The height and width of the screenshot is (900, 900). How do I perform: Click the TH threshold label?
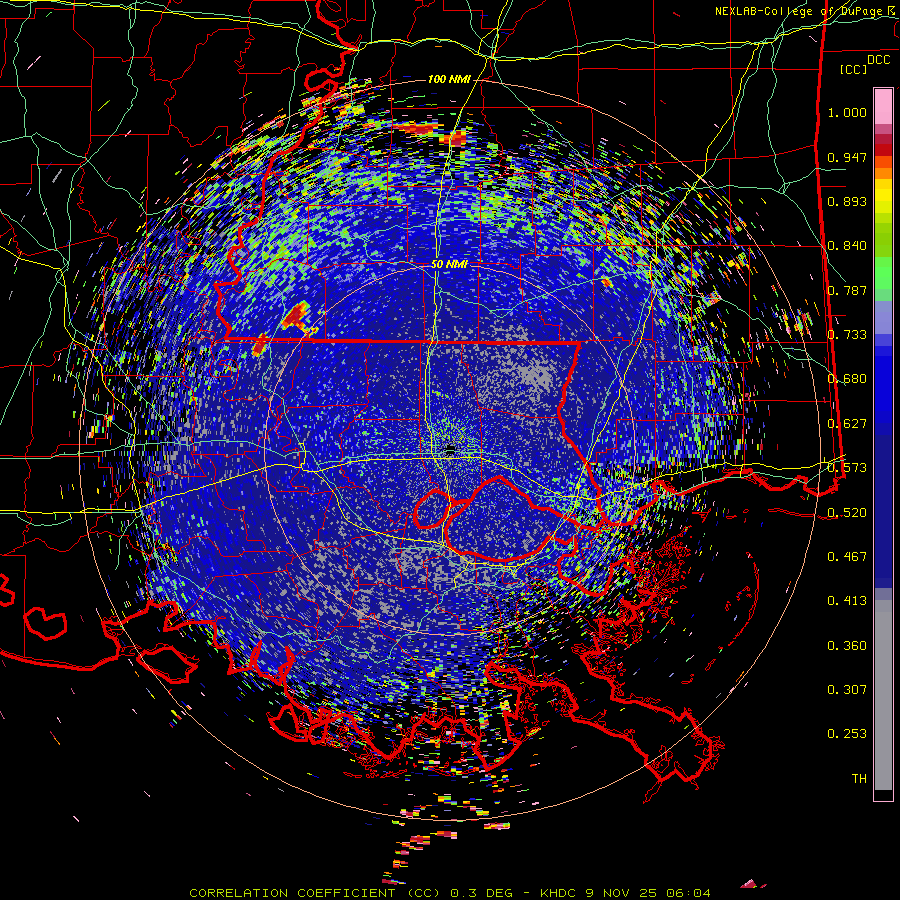pos(859,779)
